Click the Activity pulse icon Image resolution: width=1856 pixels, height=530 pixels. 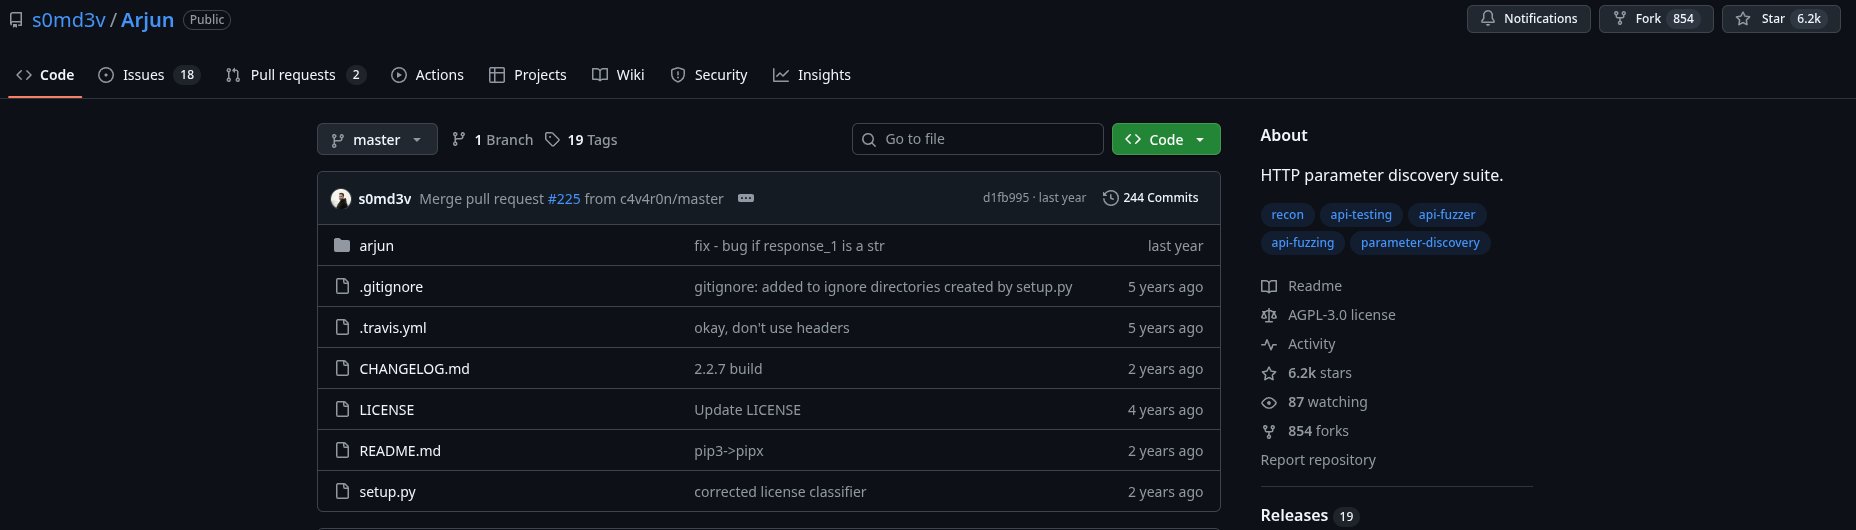(x=1269, y=344)
